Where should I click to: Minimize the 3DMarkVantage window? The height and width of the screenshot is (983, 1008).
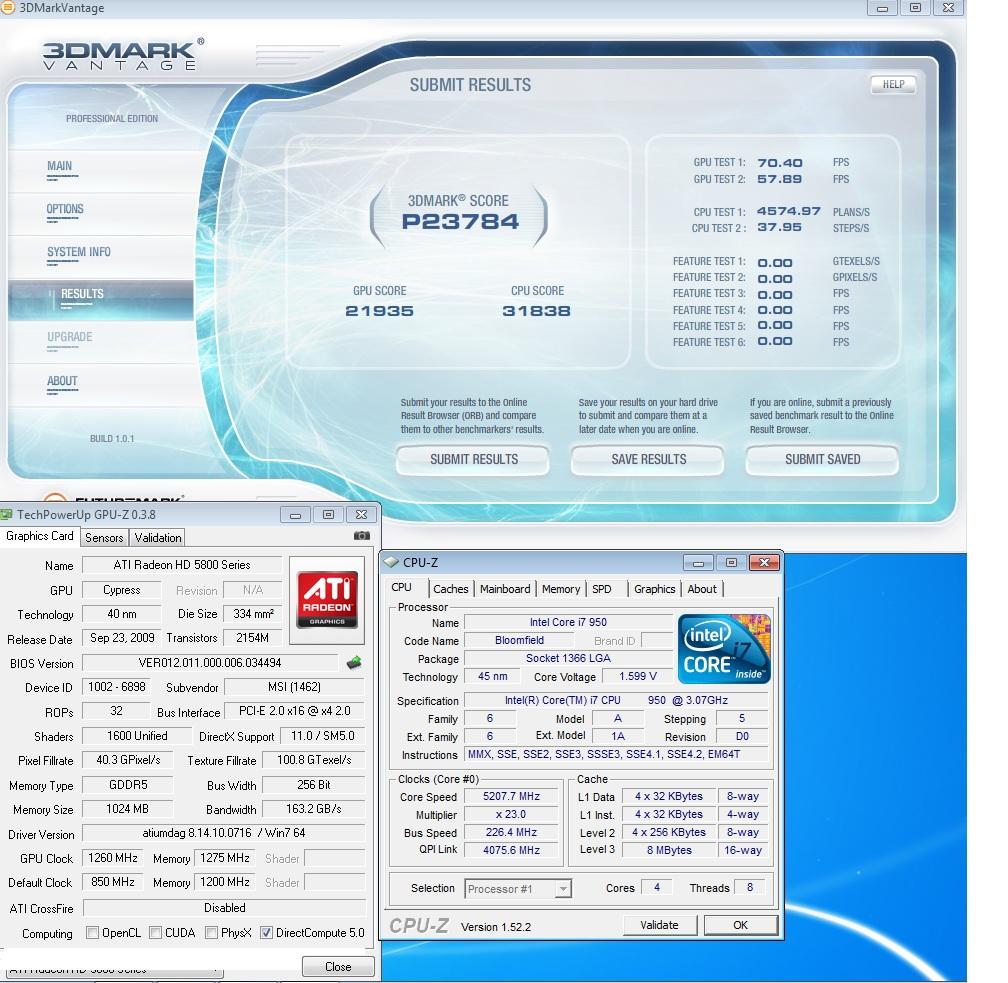tap(883, 8)
